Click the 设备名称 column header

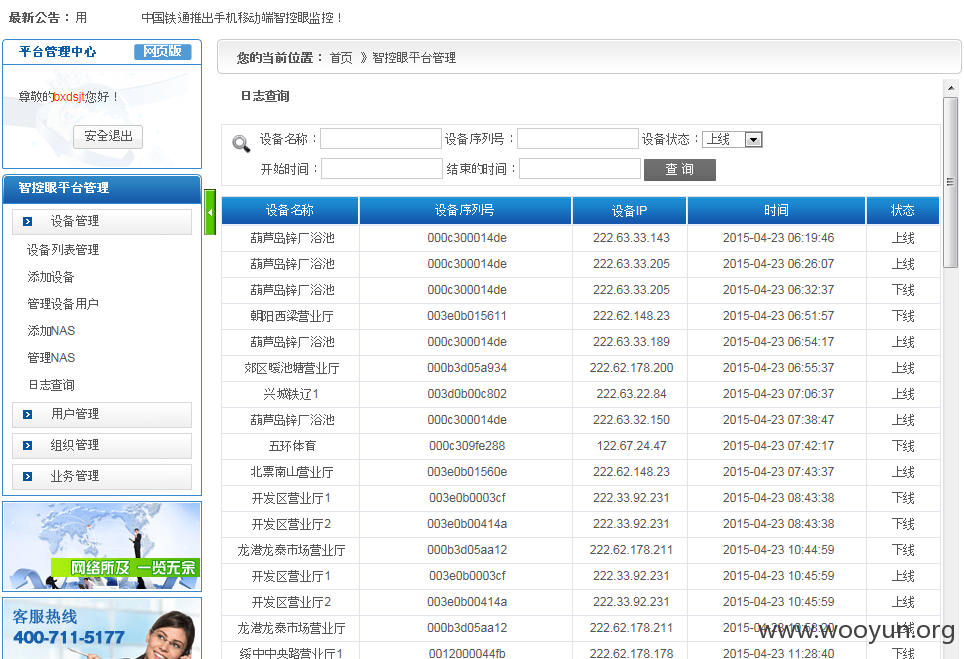(x=290, y=210)
